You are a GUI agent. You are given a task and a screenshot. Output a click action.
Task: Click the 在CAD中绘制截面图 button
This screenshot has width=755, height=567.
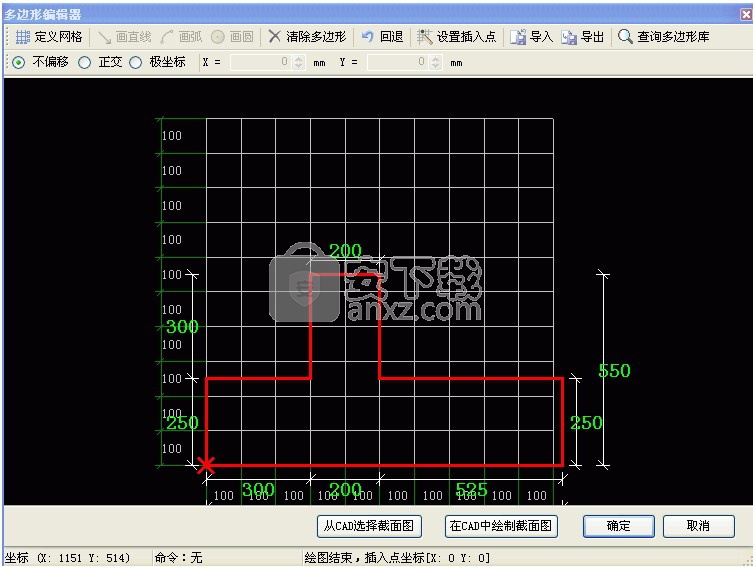click(x=501, y=526)
